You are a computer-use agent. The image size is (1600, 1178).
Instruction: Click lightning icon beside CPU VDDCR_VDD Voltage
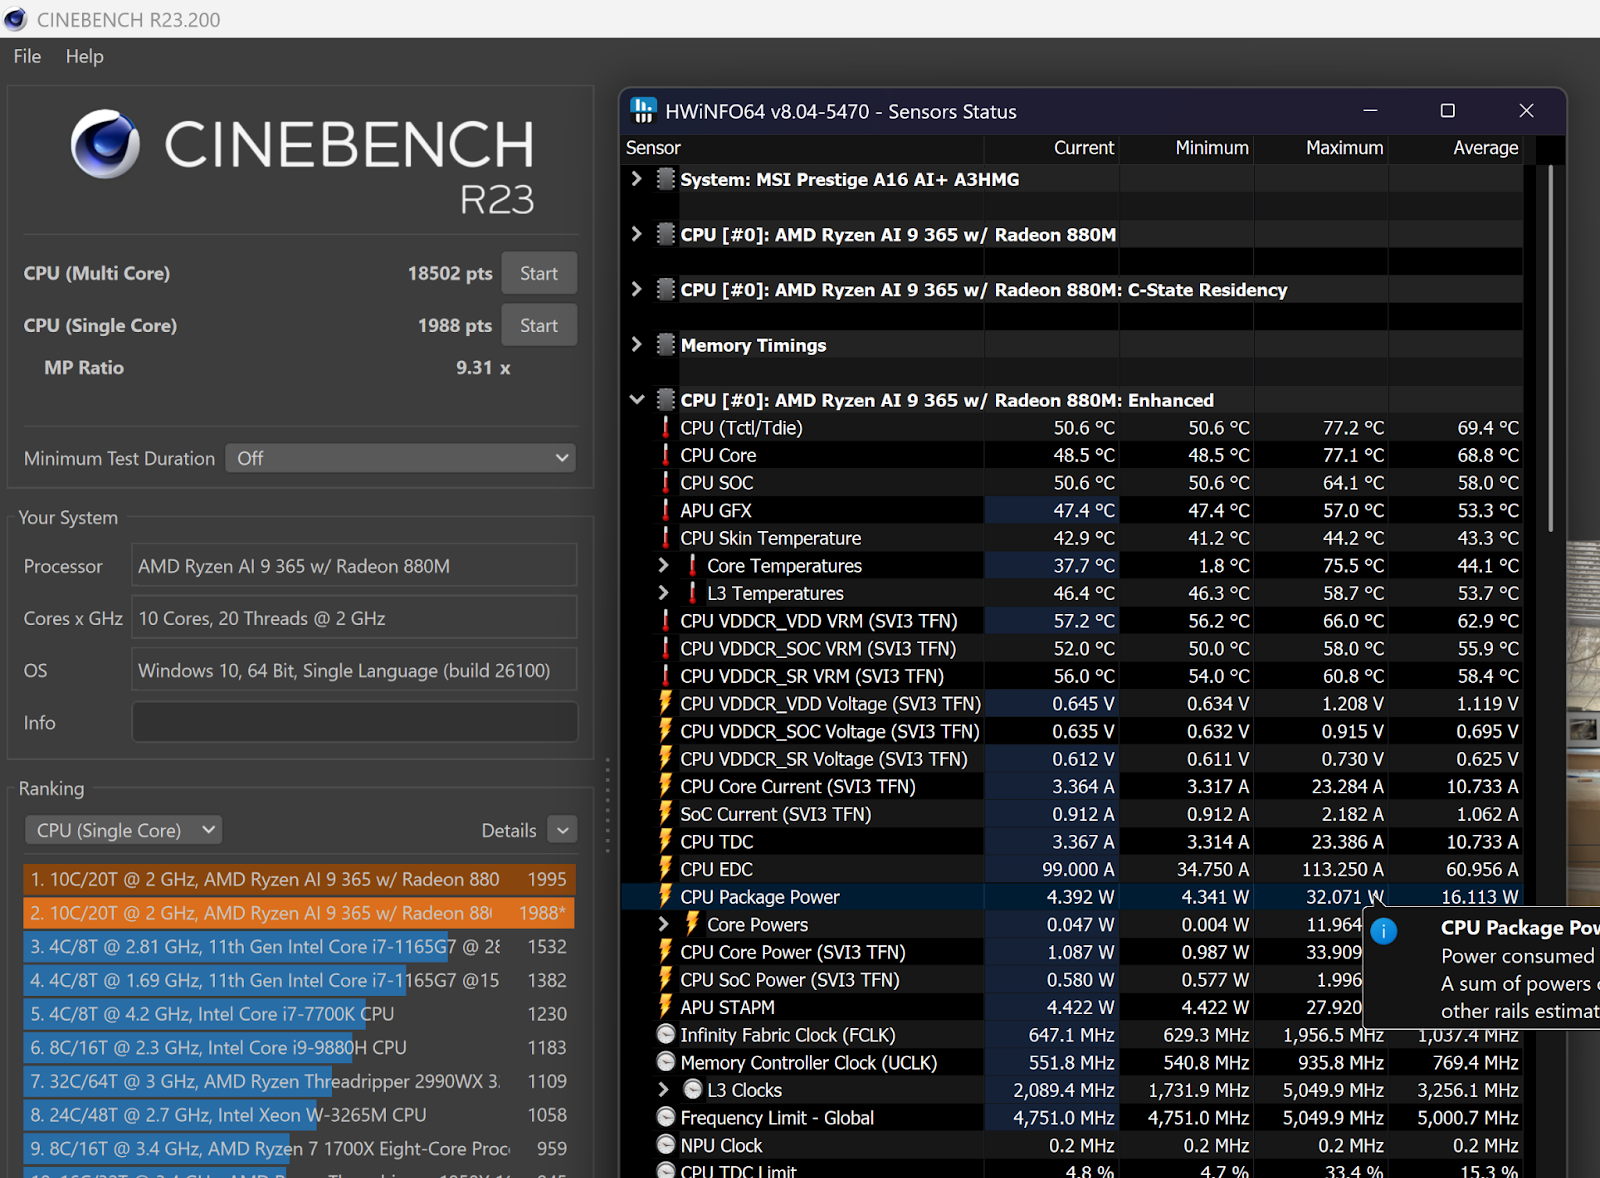point(666,703)
